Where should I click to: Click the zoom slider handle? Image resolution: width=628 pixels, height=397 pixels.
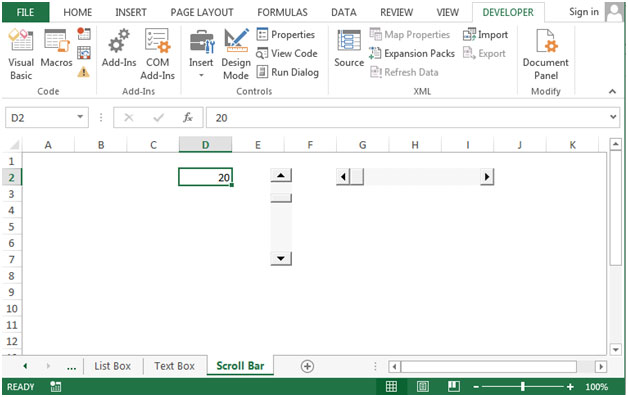523,387
